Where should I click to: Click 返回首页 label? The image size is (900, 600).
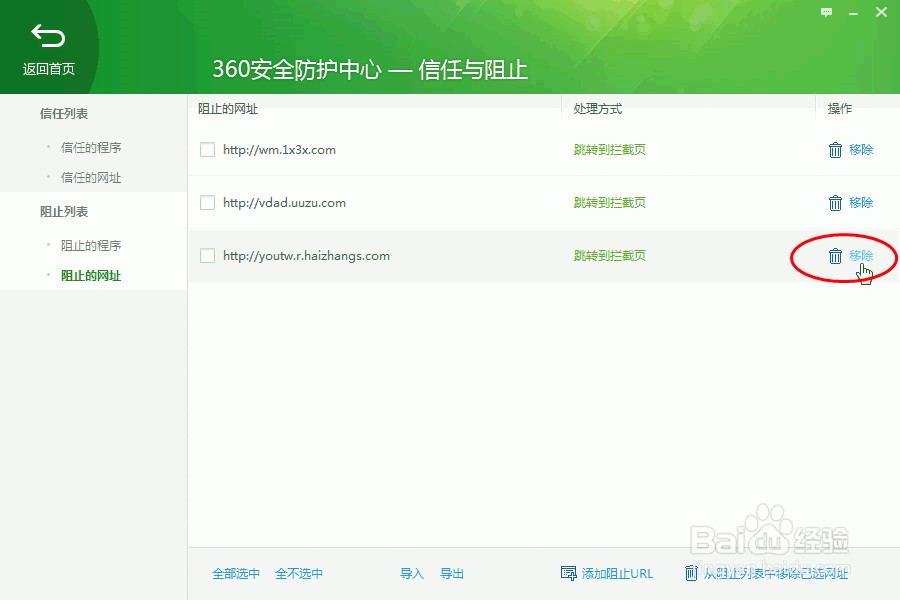pyautogui.click(x=49, y=69)
